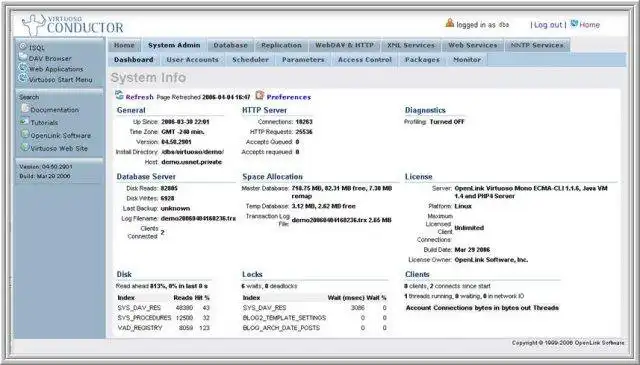The width and height of the screenshot is (640, 365).
Task: Click the Virtuoso Start Menu icon
Action: click(x=23, y=78)
